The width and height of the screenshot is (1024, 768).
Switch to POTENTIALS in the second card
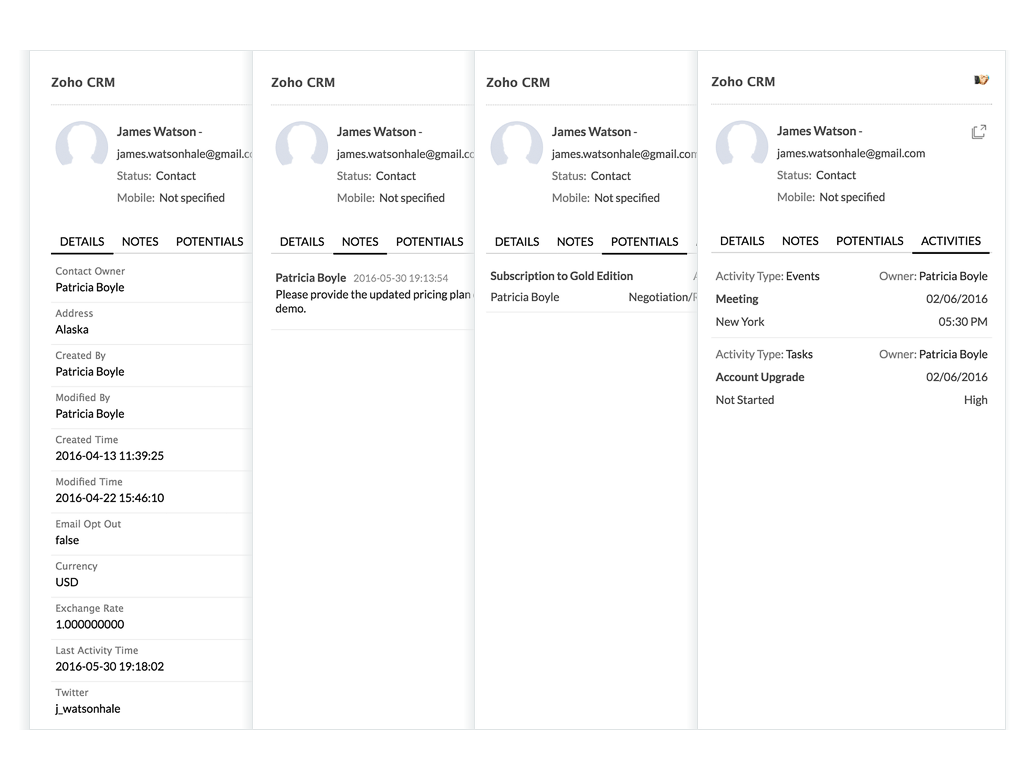(x=430, y=241)
